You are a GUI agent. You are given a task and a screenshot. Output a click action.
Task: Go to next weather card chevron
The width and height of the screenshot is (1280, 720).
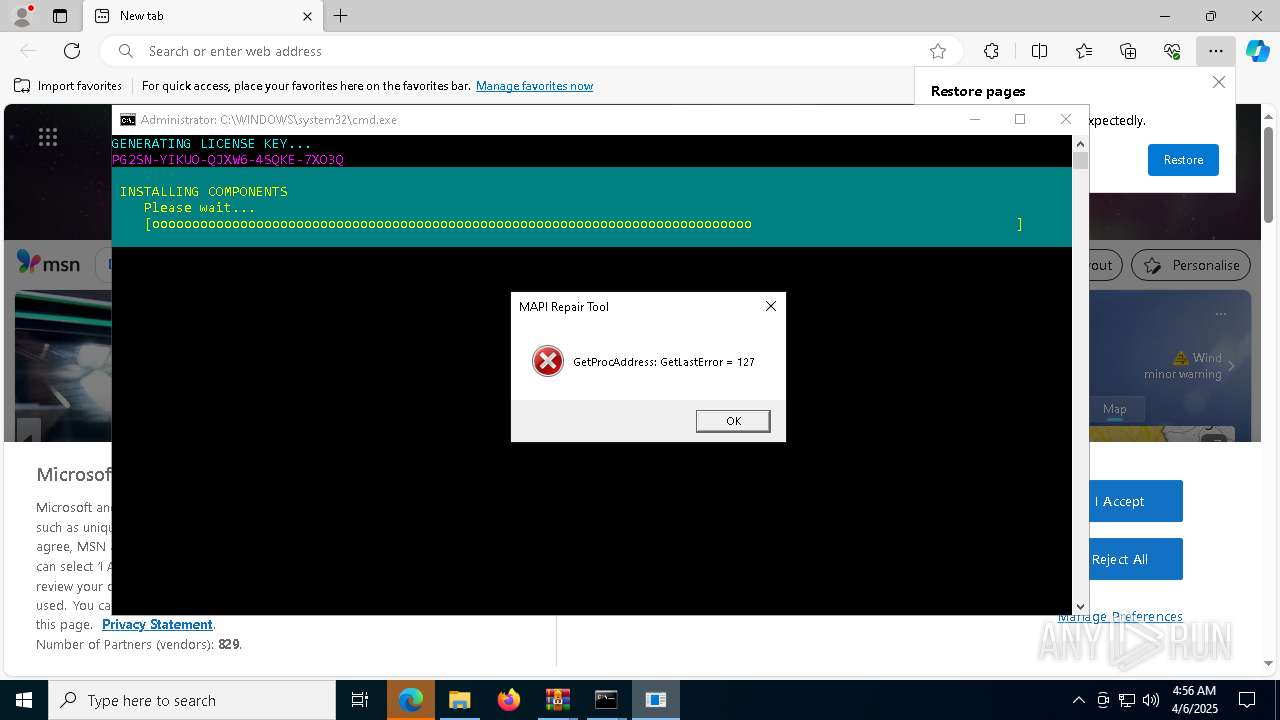click(1231, 366)
